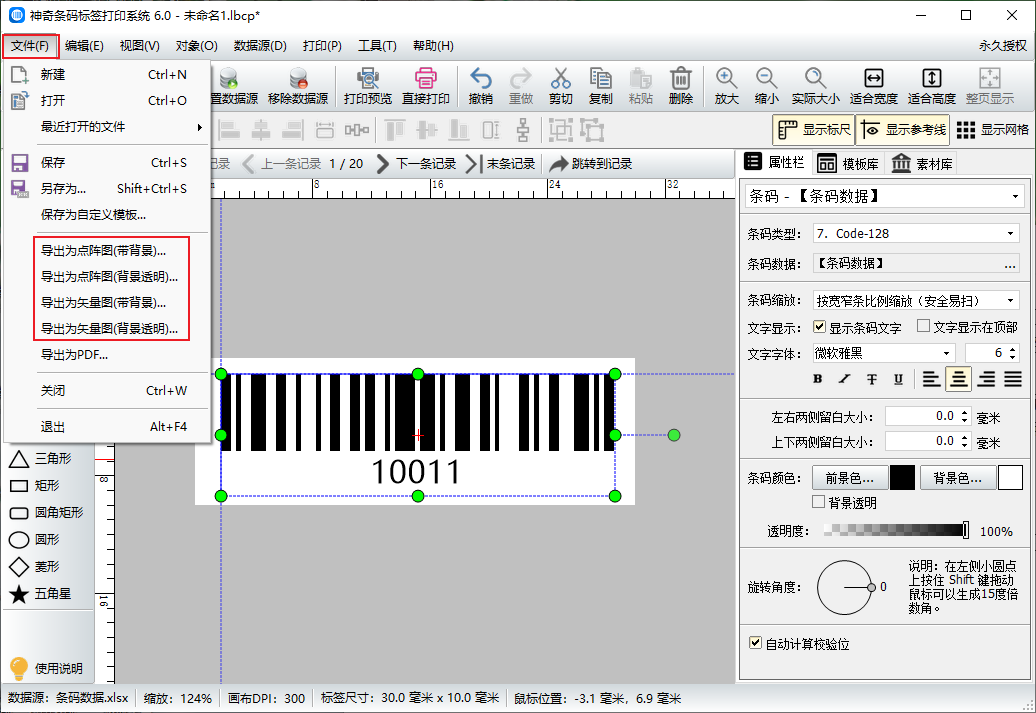Screen dimensions: 1036x713
Task: Fit to height with 适合高度
Action: point(932,87)
